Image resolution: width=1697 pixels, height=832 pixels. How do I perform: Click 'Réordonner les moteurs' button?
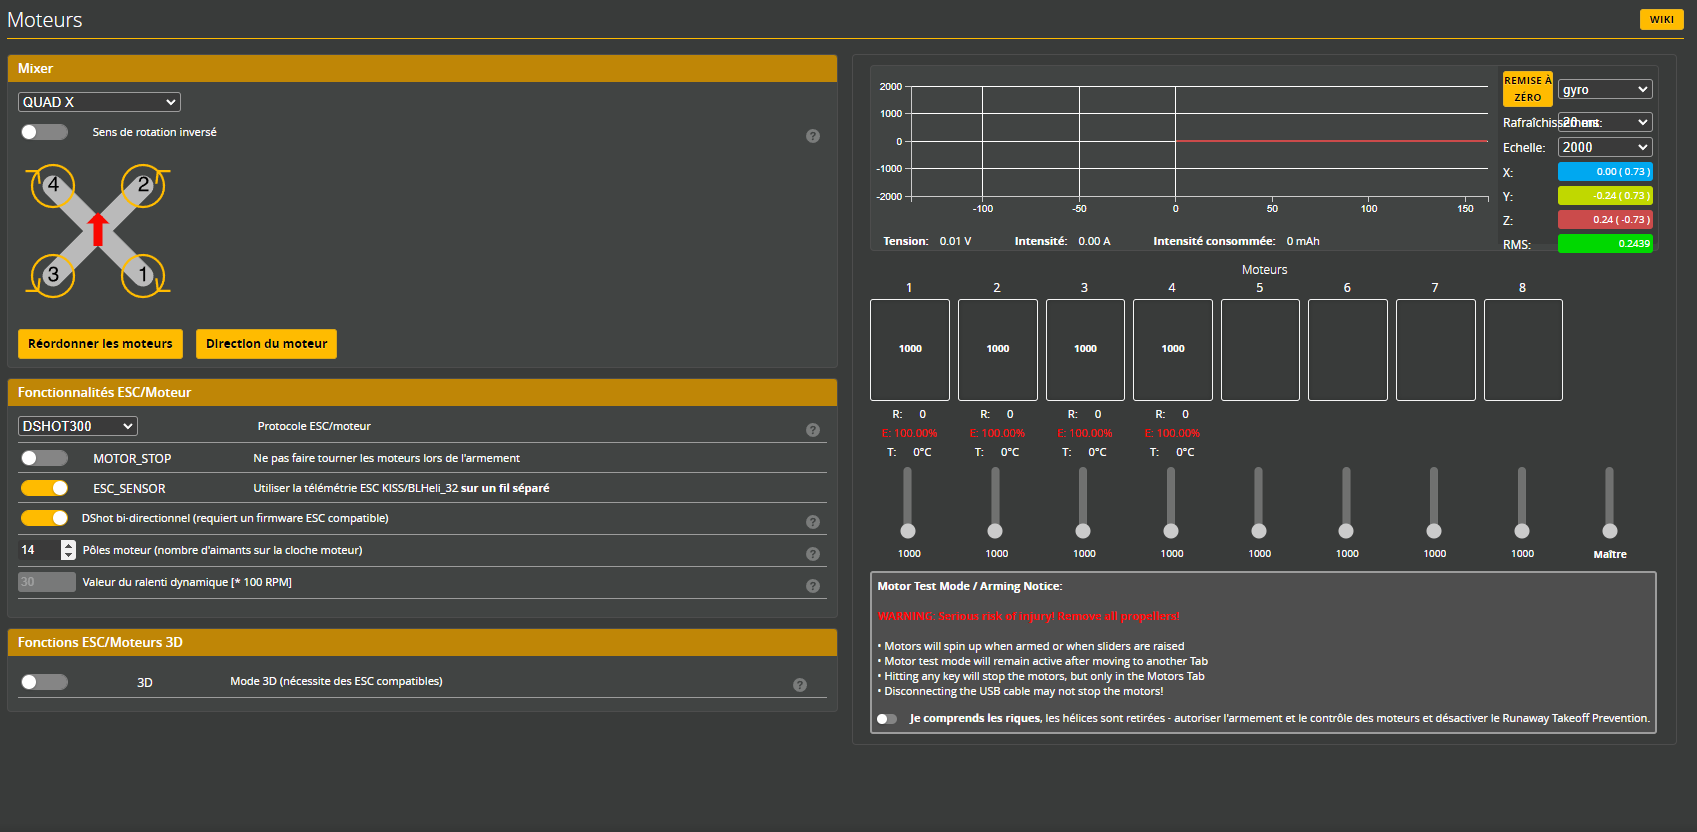(x=100, y=344)
